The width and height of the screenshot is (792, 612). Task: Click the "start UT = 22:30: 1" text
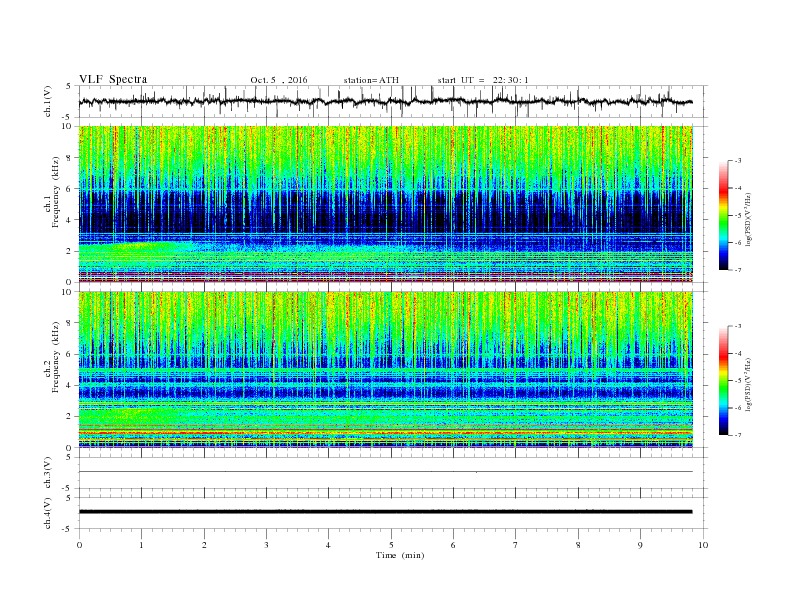point(483,80)
